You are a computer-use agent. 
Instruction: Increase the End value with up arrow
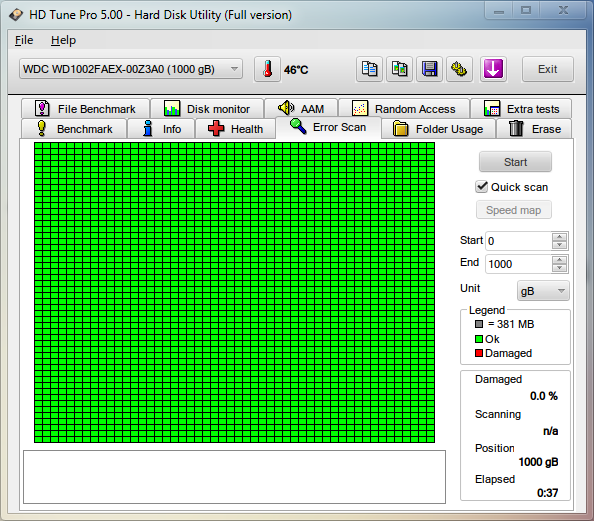560,260
